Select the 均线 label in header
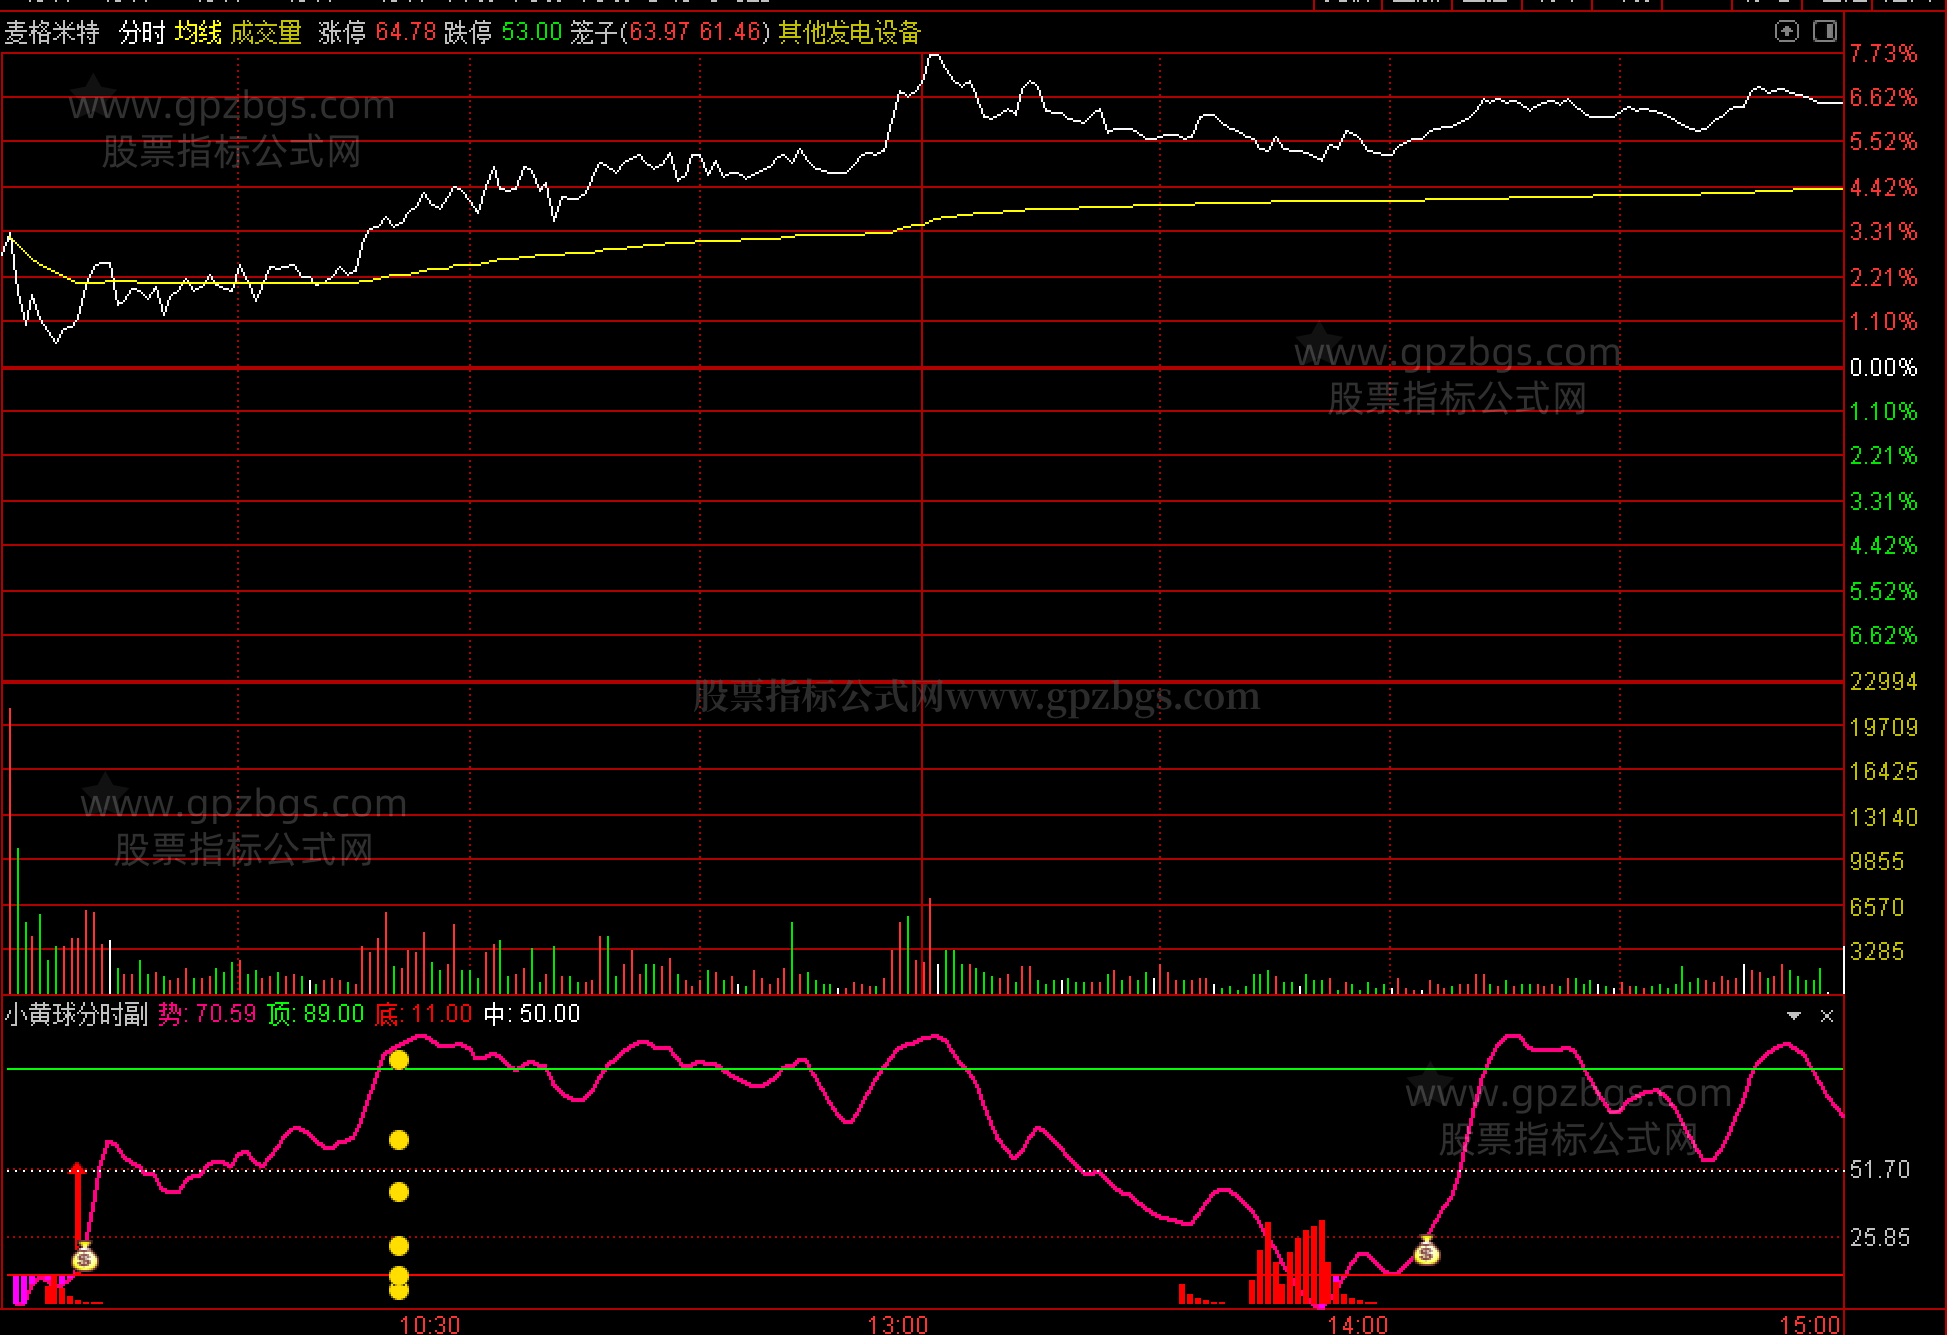The image size is (1947, 1335). [x=198, y=33]
